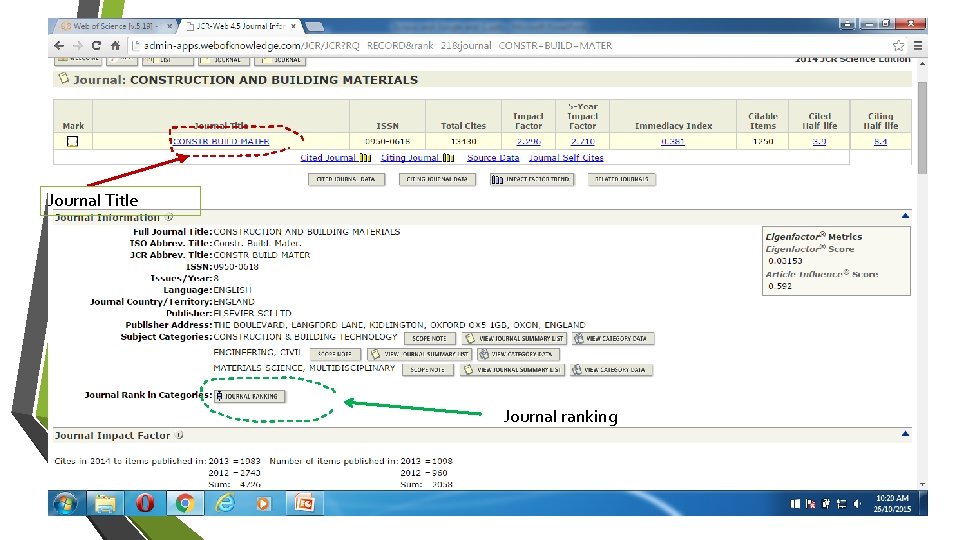Open Internet Explorer from the taskbar
This screenshot has height=540, width=960.
click(225, 503)
